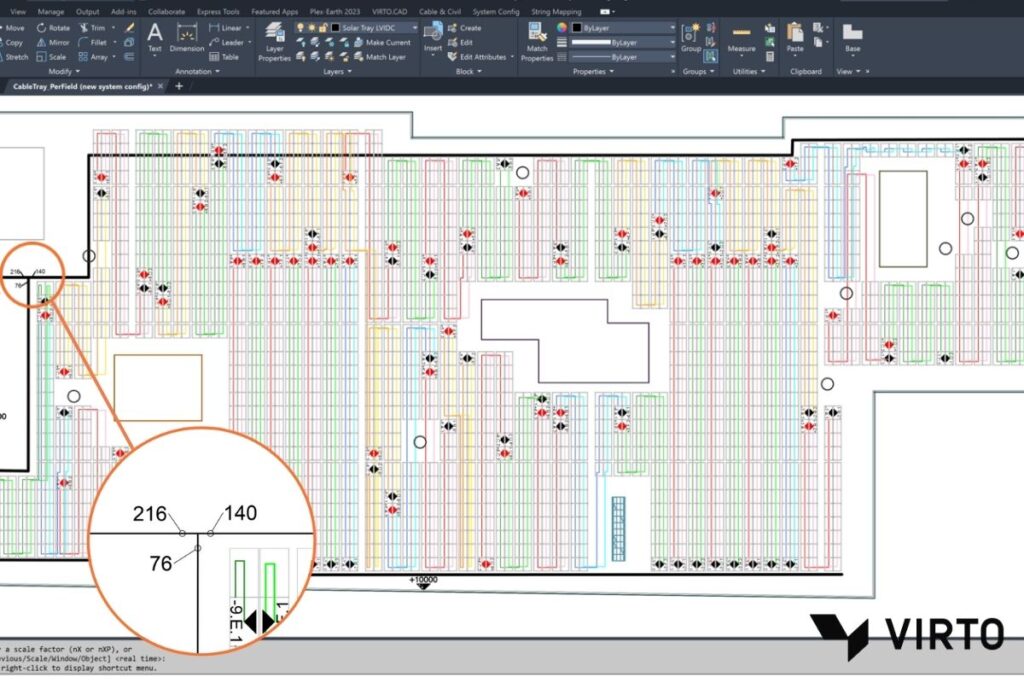Select the Linear dimension tool

(225, 28)
